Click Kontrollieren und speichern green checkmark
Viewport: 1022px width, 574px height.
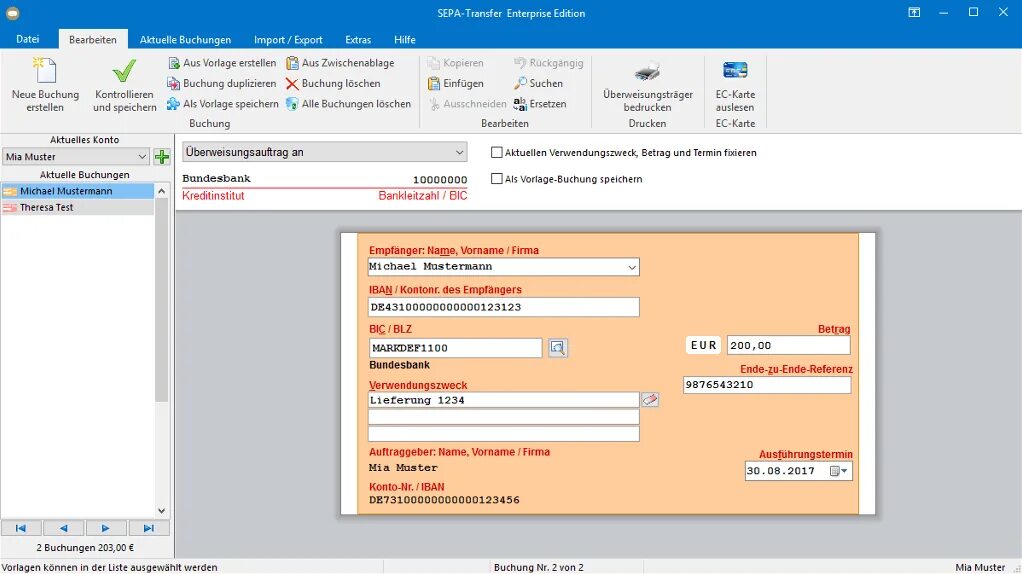124,70
